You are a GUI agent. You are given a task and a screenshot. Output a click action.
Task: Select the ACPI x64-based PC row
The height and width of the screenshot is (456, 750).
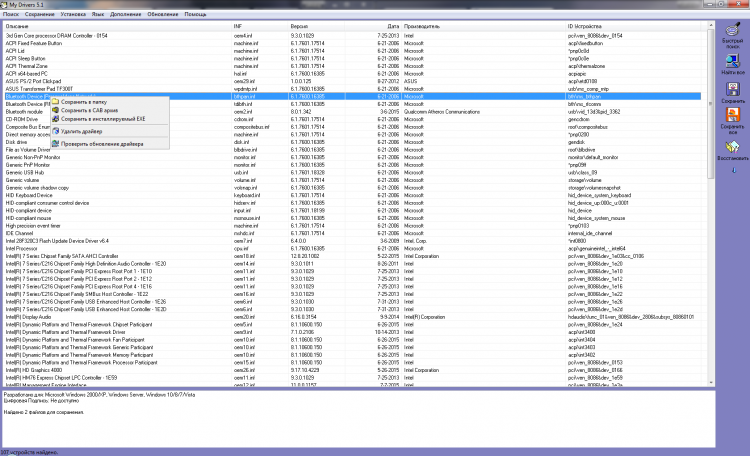tap(353, 74)
